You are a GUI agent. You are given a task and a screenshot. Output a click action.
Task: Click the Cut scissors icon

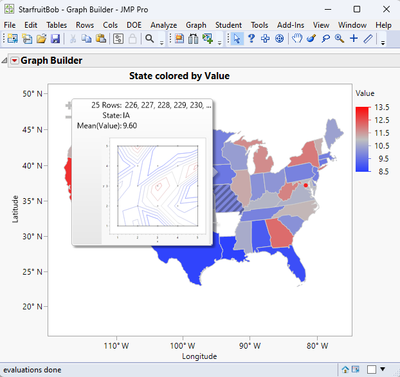click(x=73, y=39)
